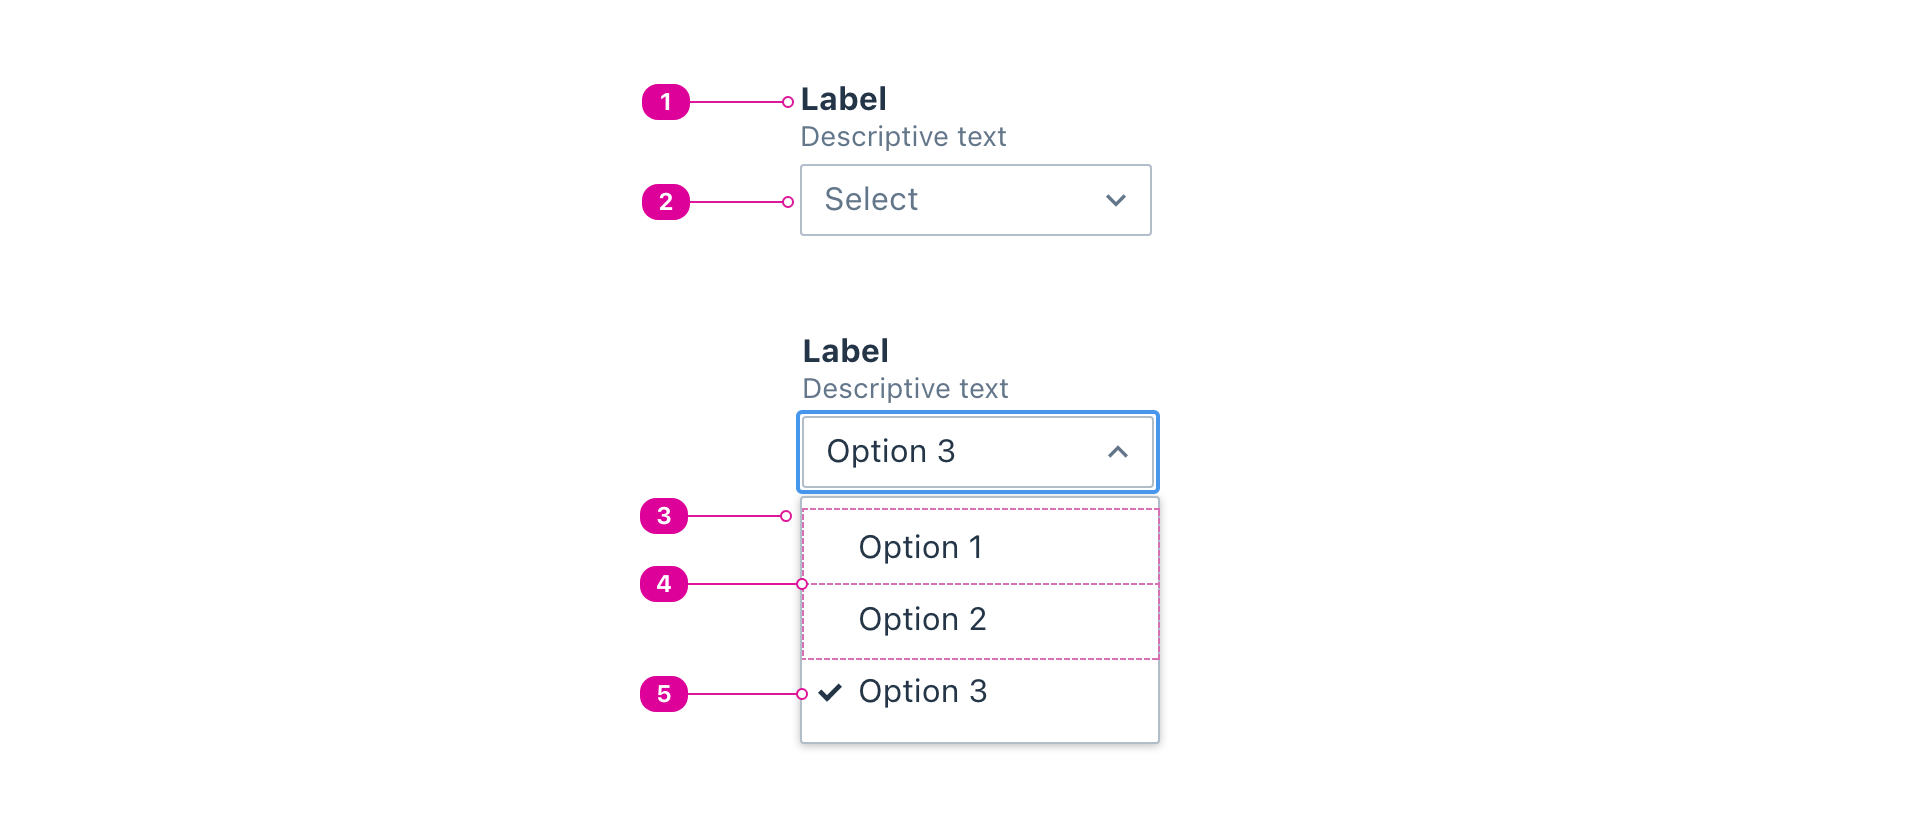Click the downward chevron in the Select field

point(1114,200)
